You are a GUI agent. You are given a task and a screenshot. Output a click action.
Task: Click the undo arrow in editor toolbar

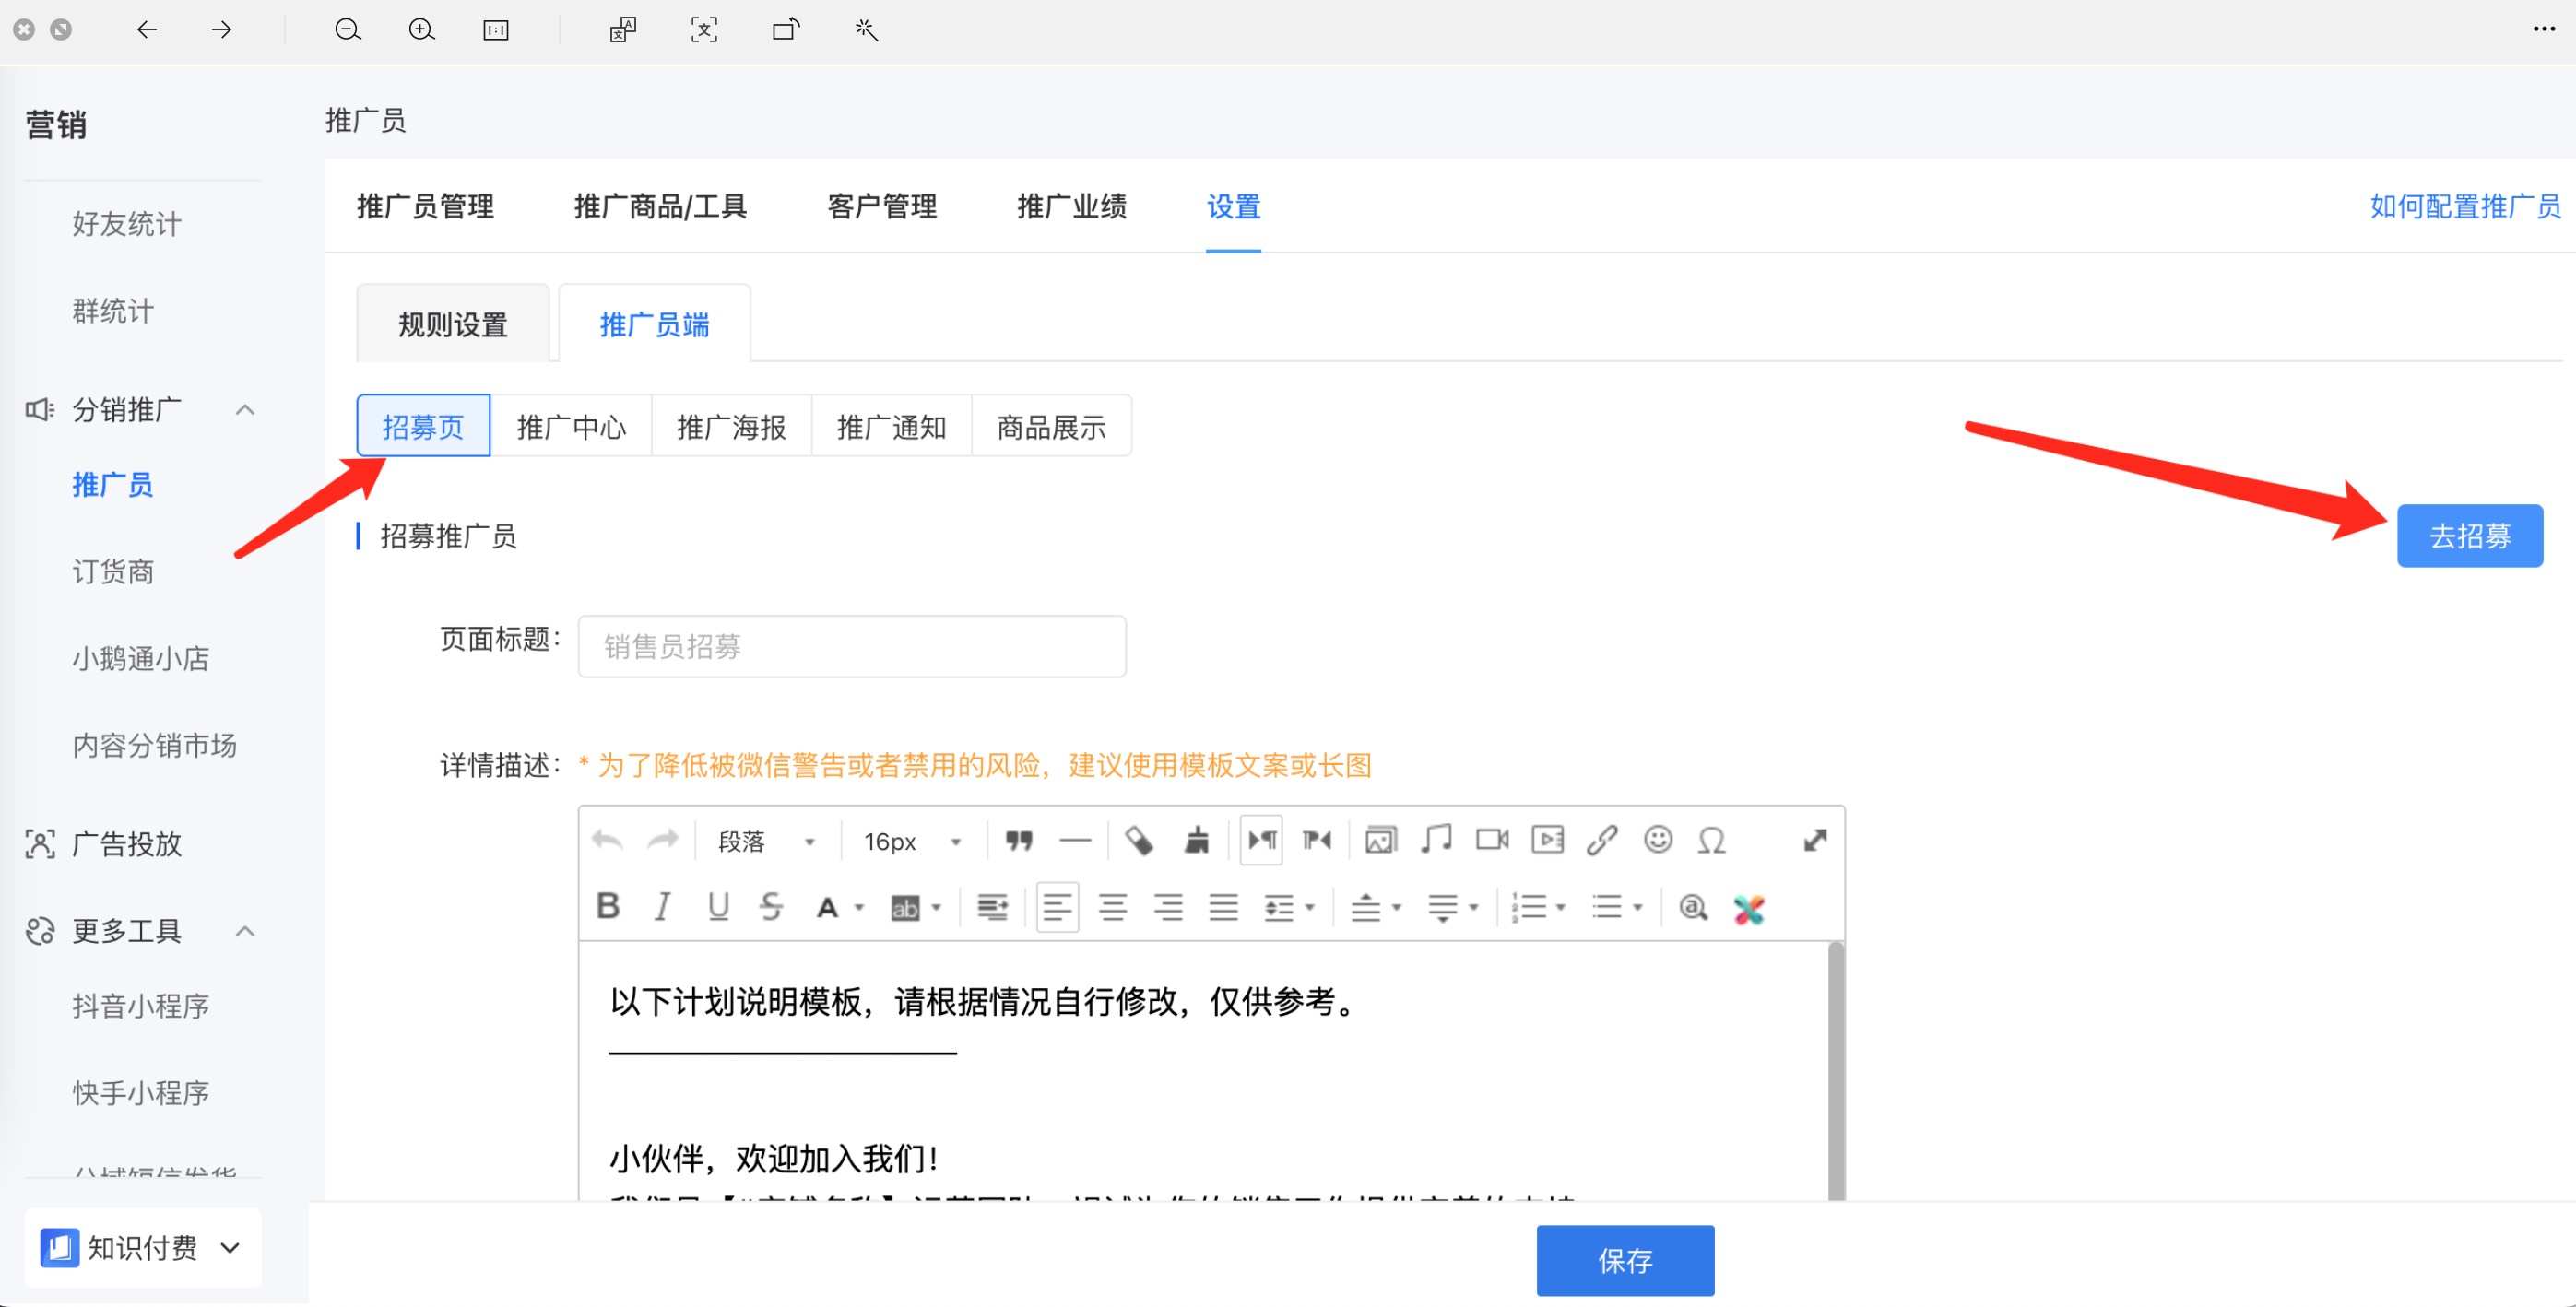point(607,840)
